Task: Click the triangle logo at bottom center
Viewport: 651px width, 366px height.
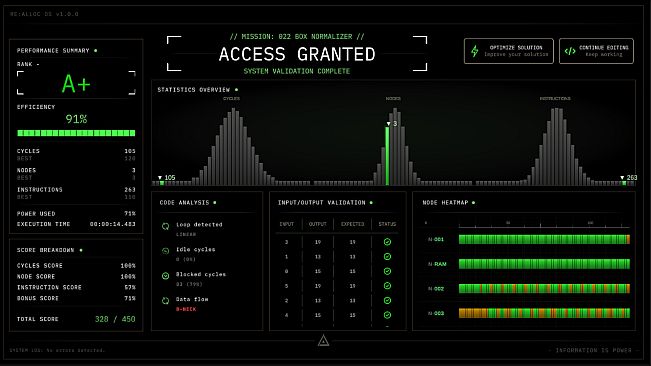Action: tap(323, 341)
